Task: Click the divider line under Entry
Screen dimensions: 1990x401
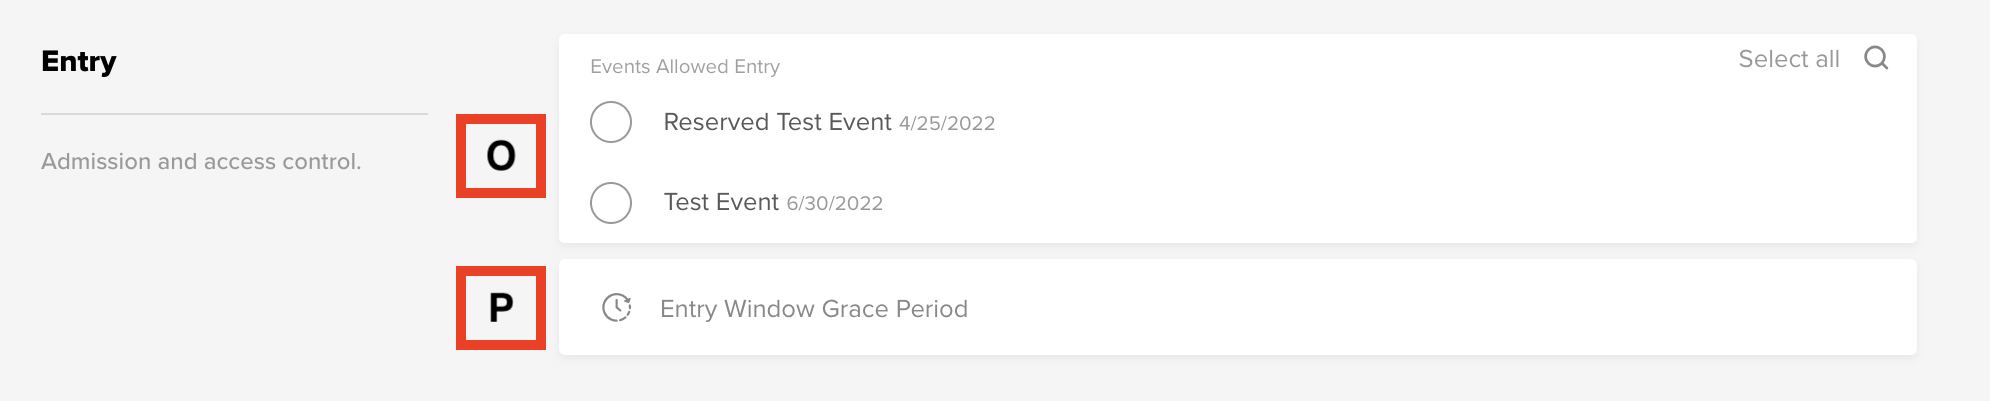Action: click(234, 114)
